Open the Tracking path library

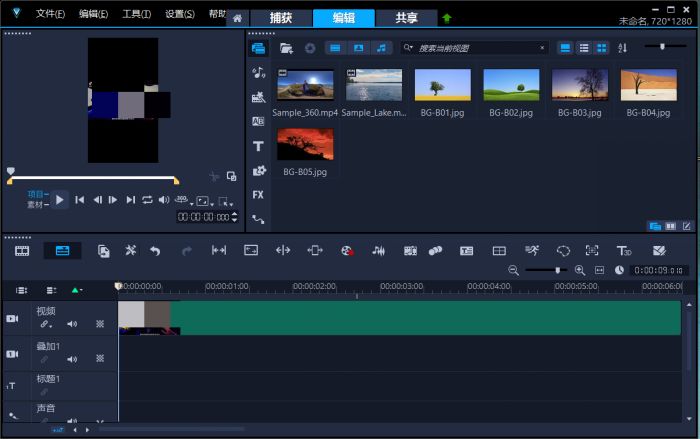tap(258, 219)
